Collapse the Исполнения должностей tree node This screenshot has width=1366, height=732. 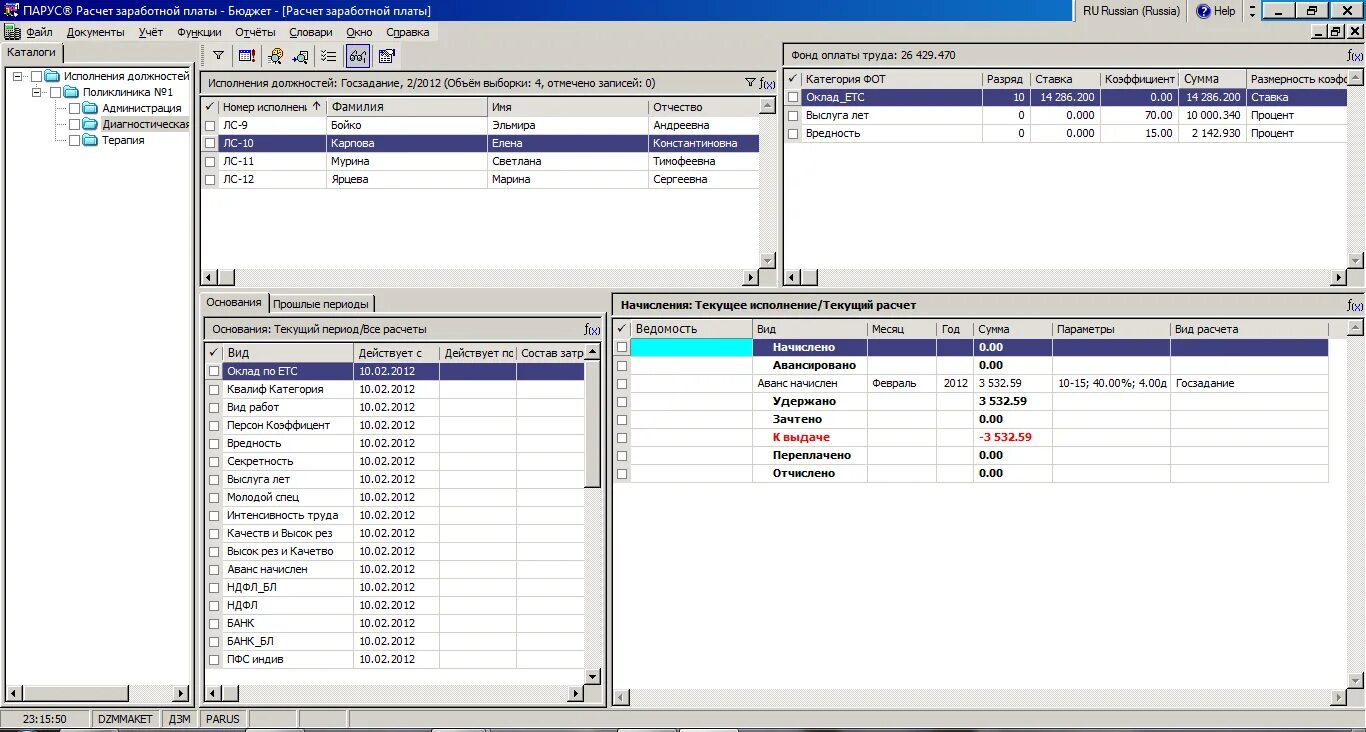pyautogui.click(x=18, y=76)
